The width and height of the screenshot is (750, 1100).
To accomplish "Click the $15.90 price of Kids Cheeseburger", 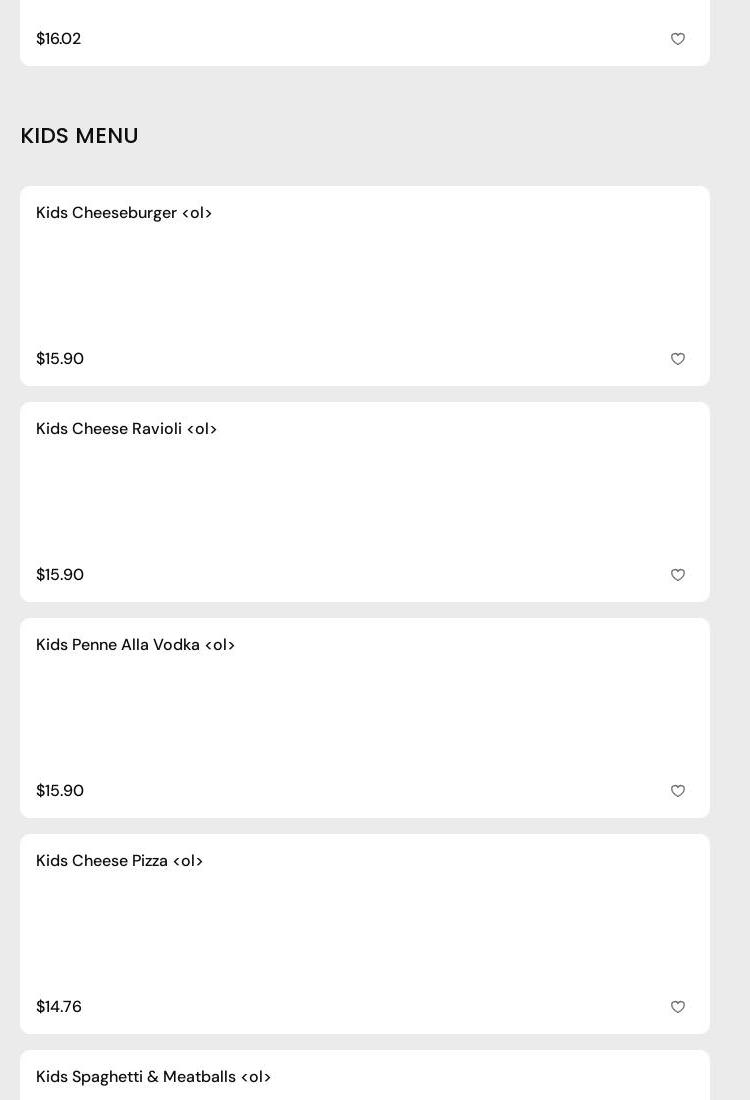I will tap(60, 359).
